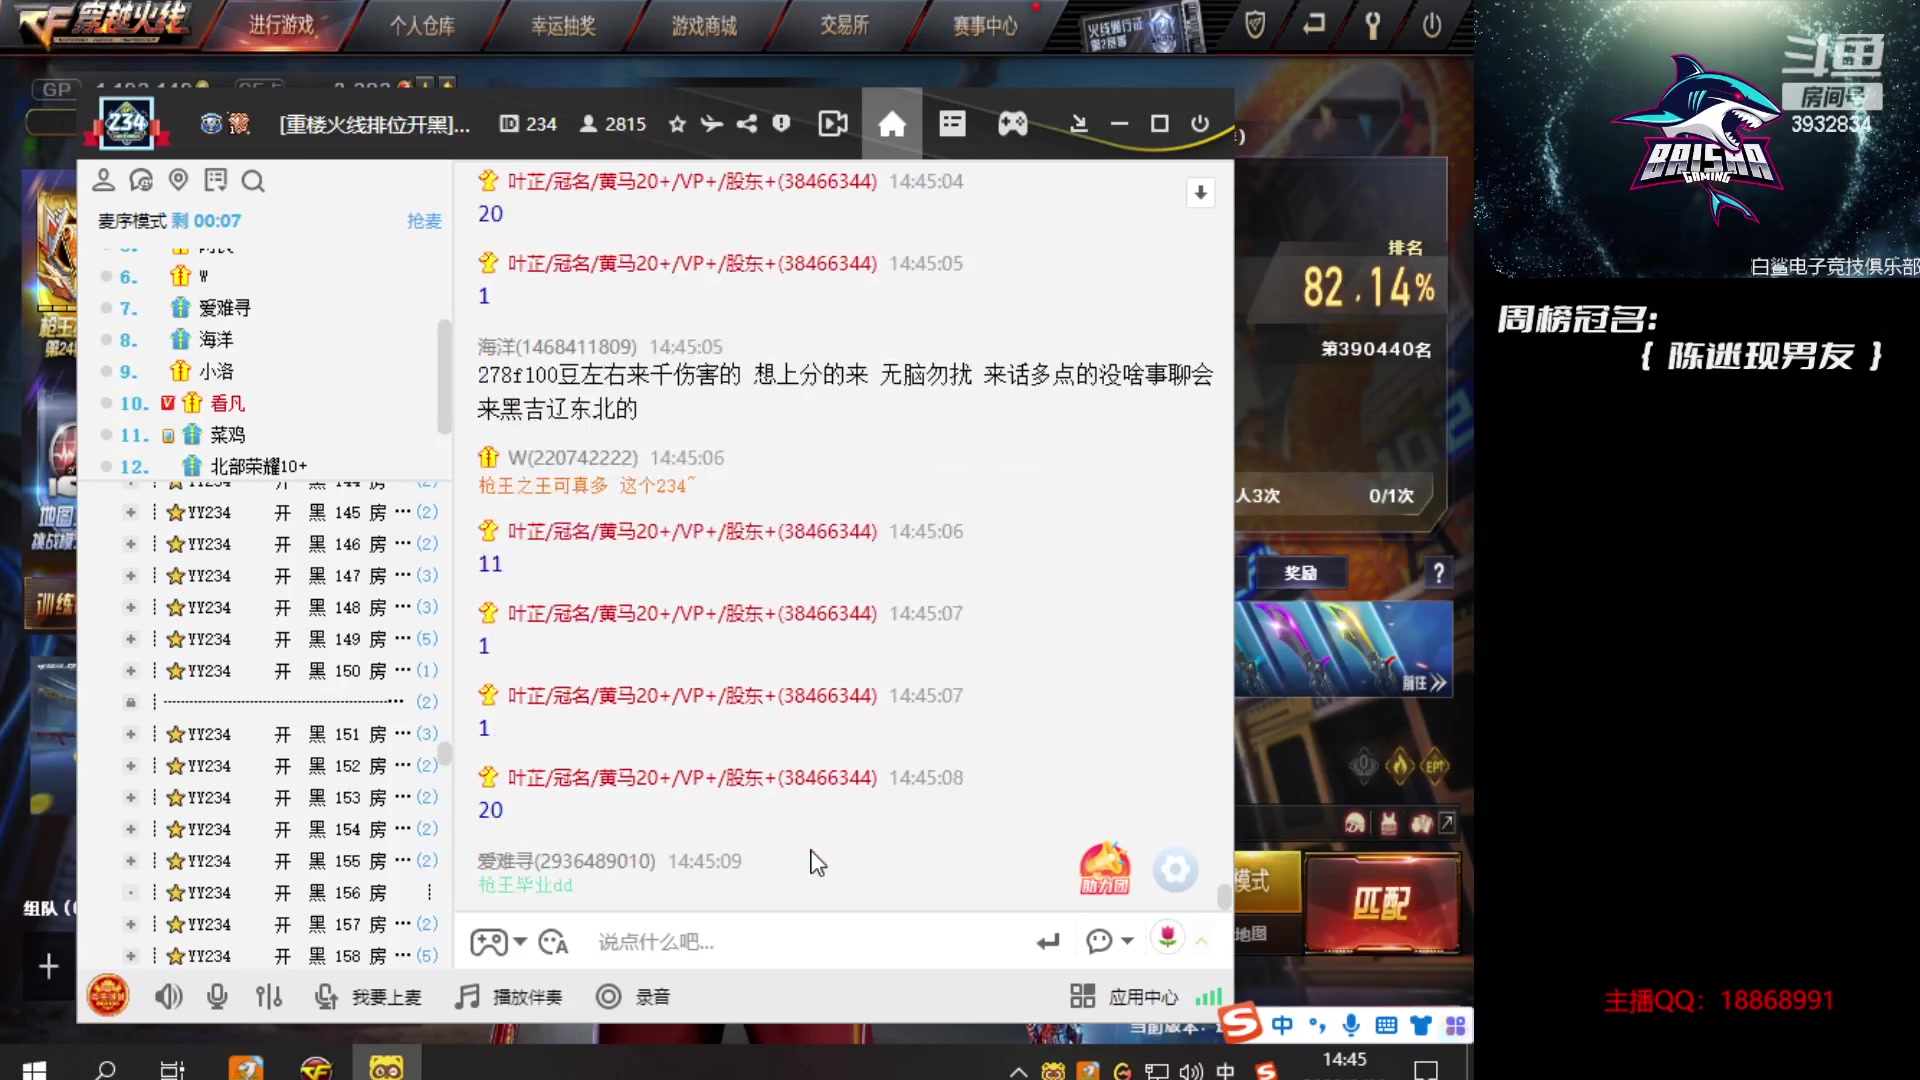This screenshot has width=1920, height=1080.
Task: Expand the 黑 147 房 channel row
Action: click(130, 576)
